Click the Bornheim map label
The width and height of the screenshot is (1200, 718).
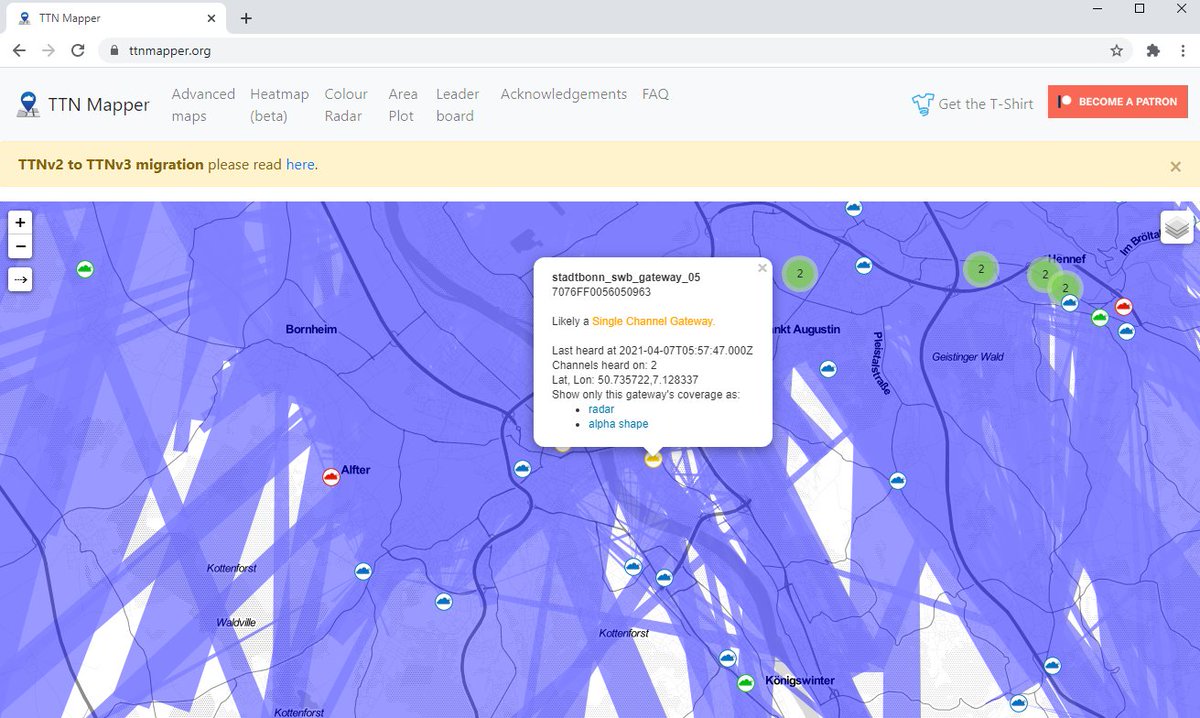(x=311, y=329)
